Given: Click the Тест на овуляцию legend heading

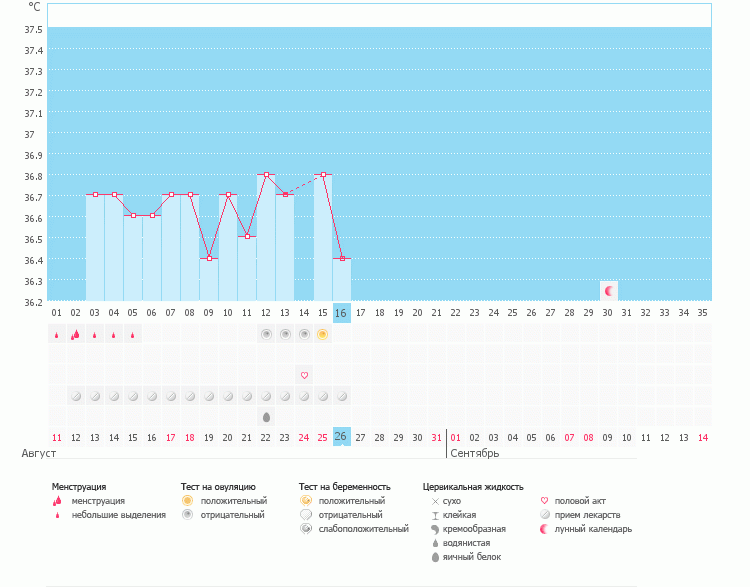Looking at the screenshot, I should pos(218,487).
